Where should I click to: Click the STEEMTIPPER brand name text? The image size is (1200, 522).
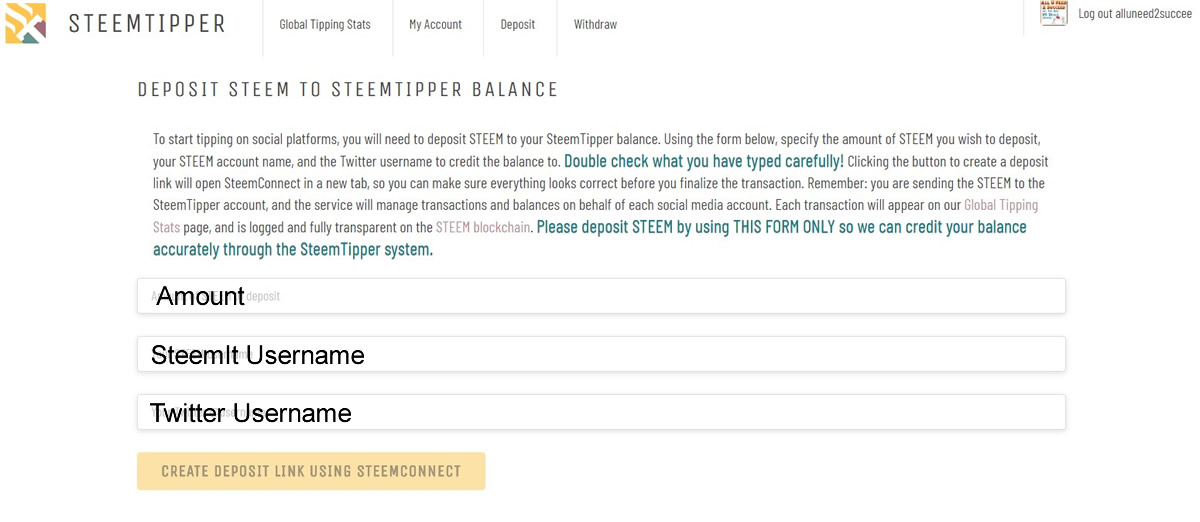pyautogui.click(x=147, y=24)
